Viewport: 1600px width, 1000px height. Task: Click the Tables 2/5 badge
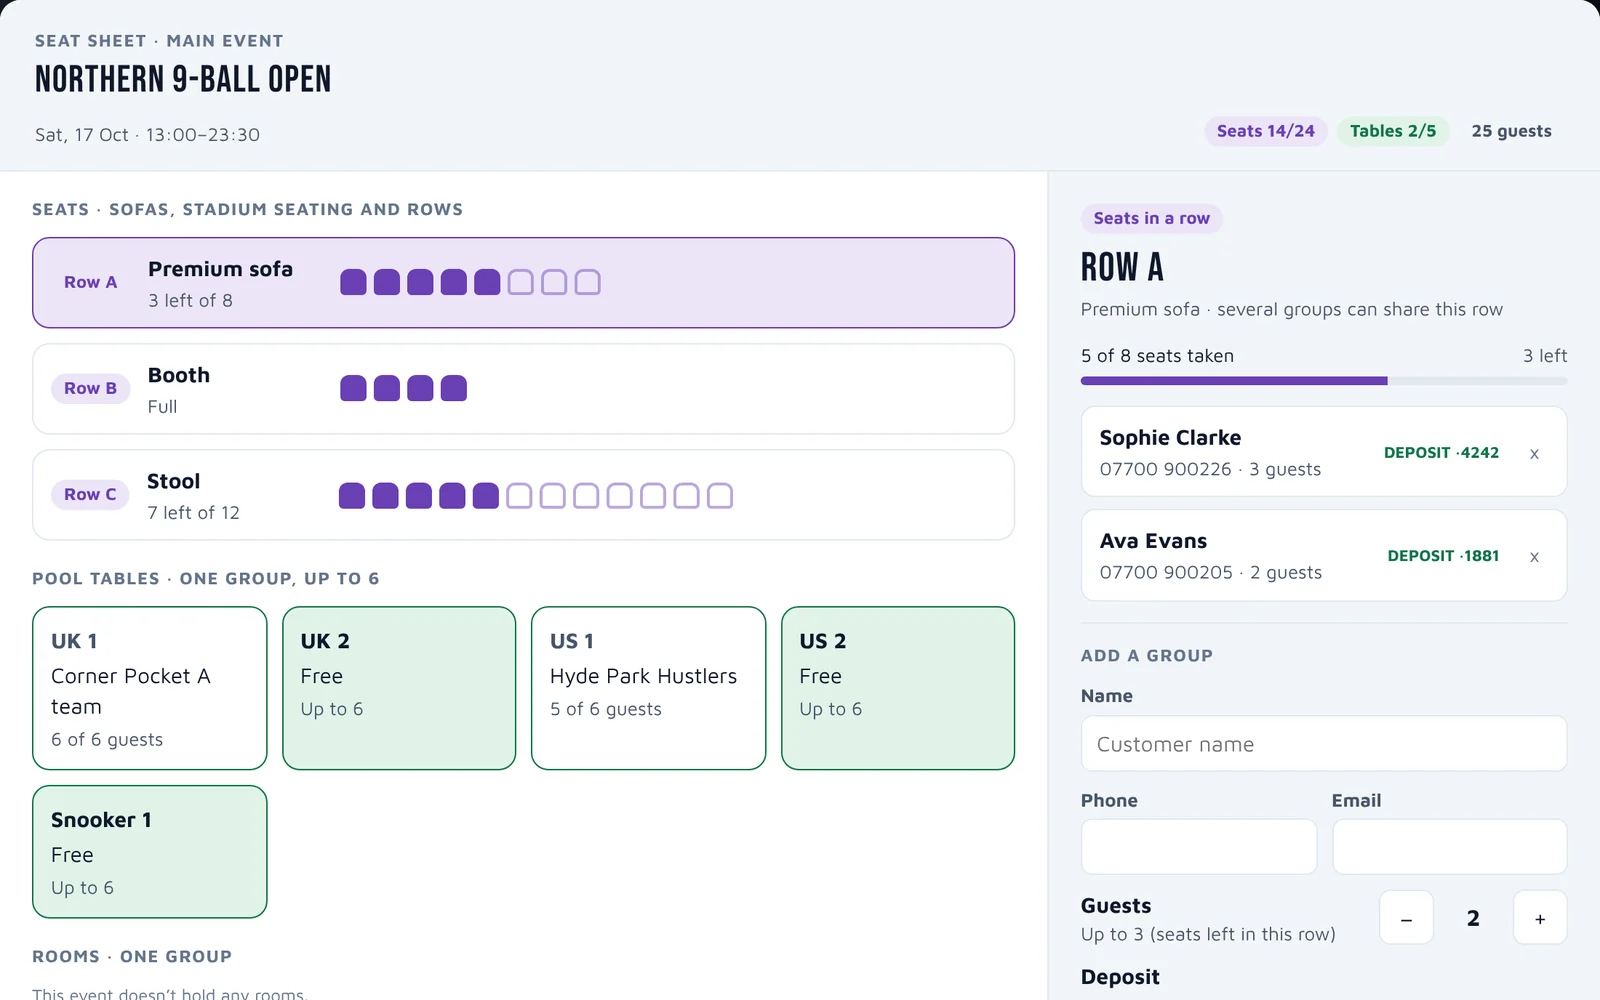[x=1393, y=131]
